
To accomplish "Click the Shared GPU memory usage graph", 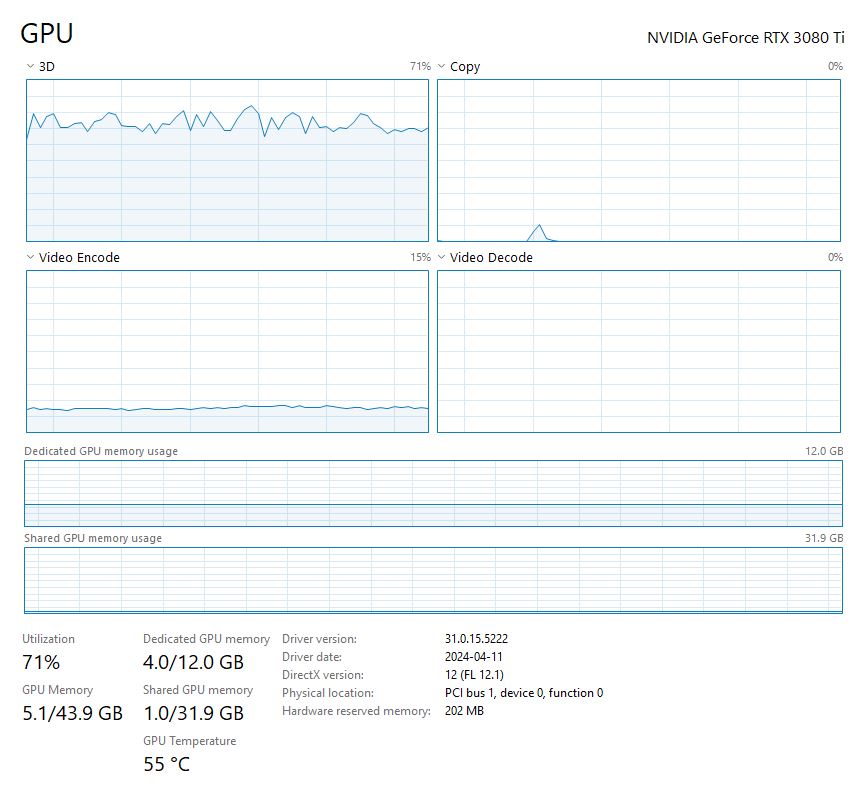I will (x=433, y=580).
